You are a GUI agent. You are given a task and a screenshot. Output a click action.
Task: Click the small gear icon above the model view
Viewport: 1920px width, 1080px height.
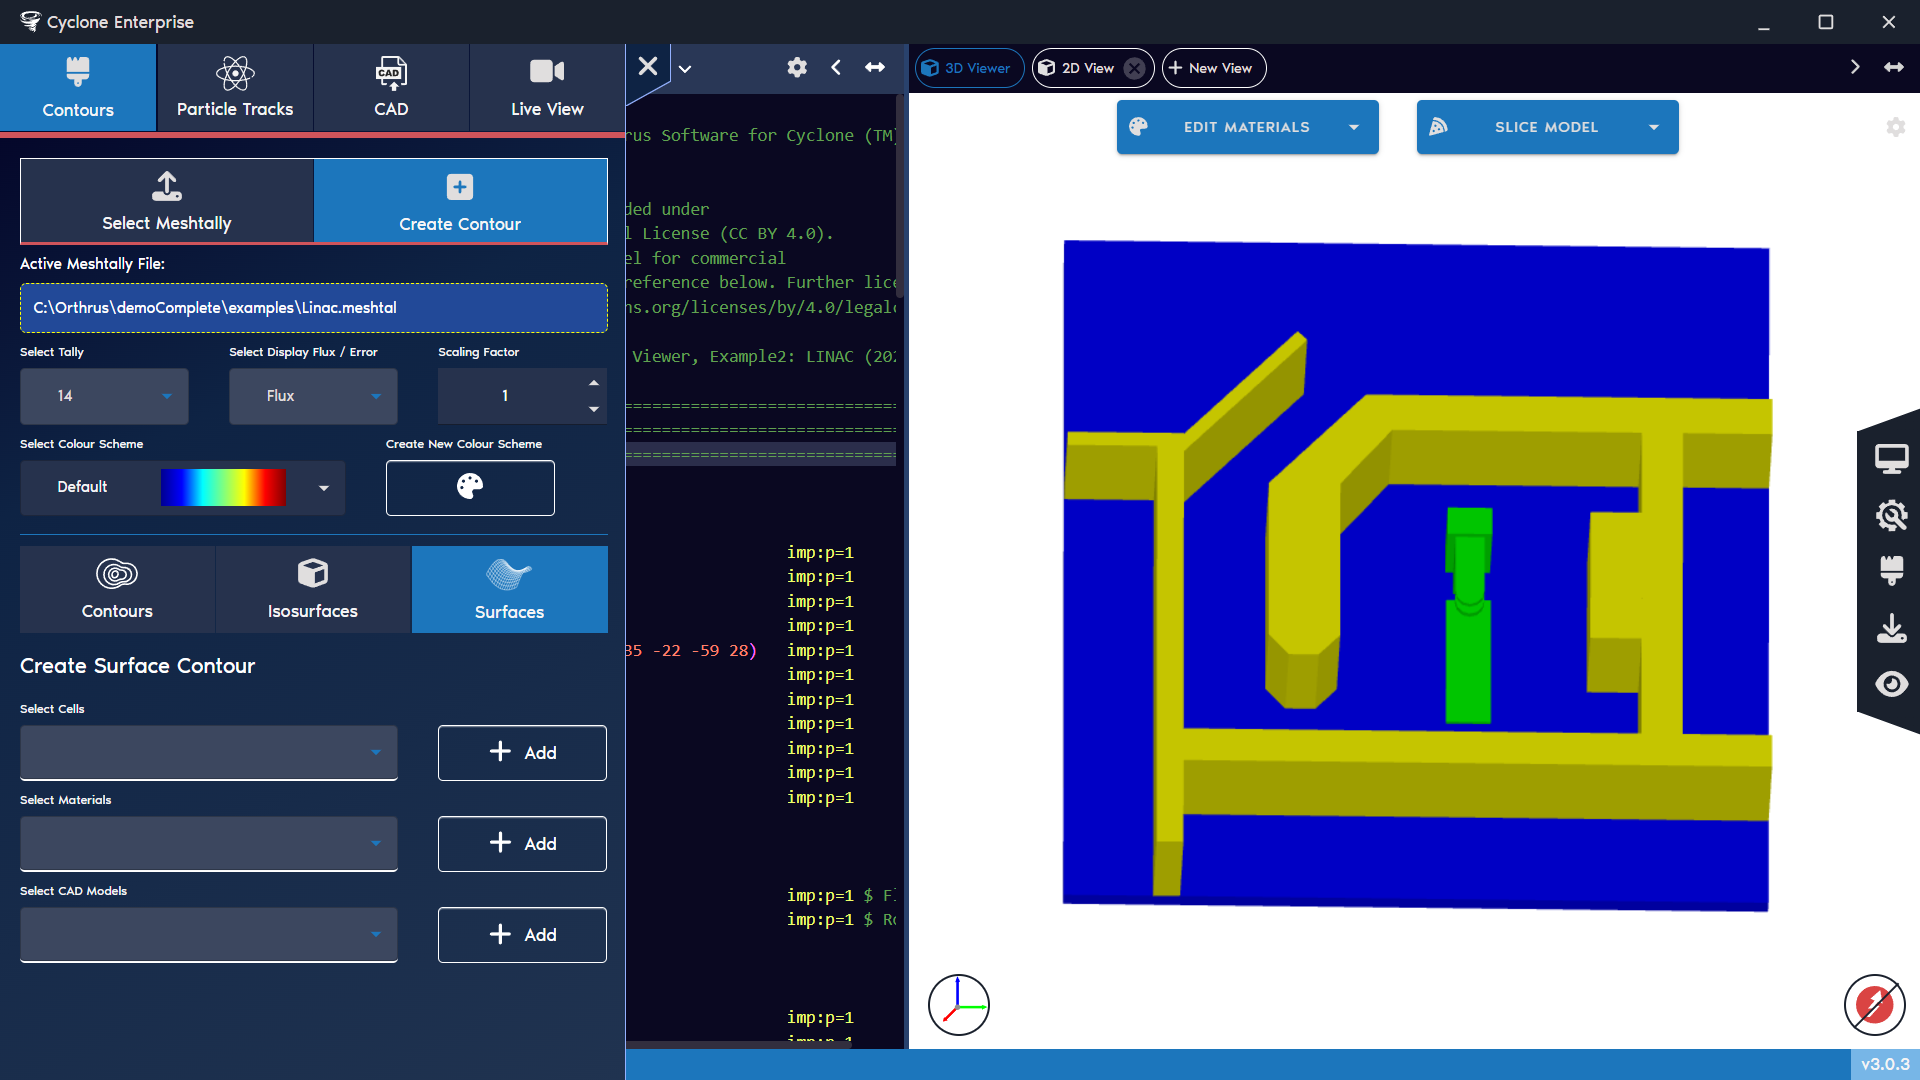(1896, 127)
